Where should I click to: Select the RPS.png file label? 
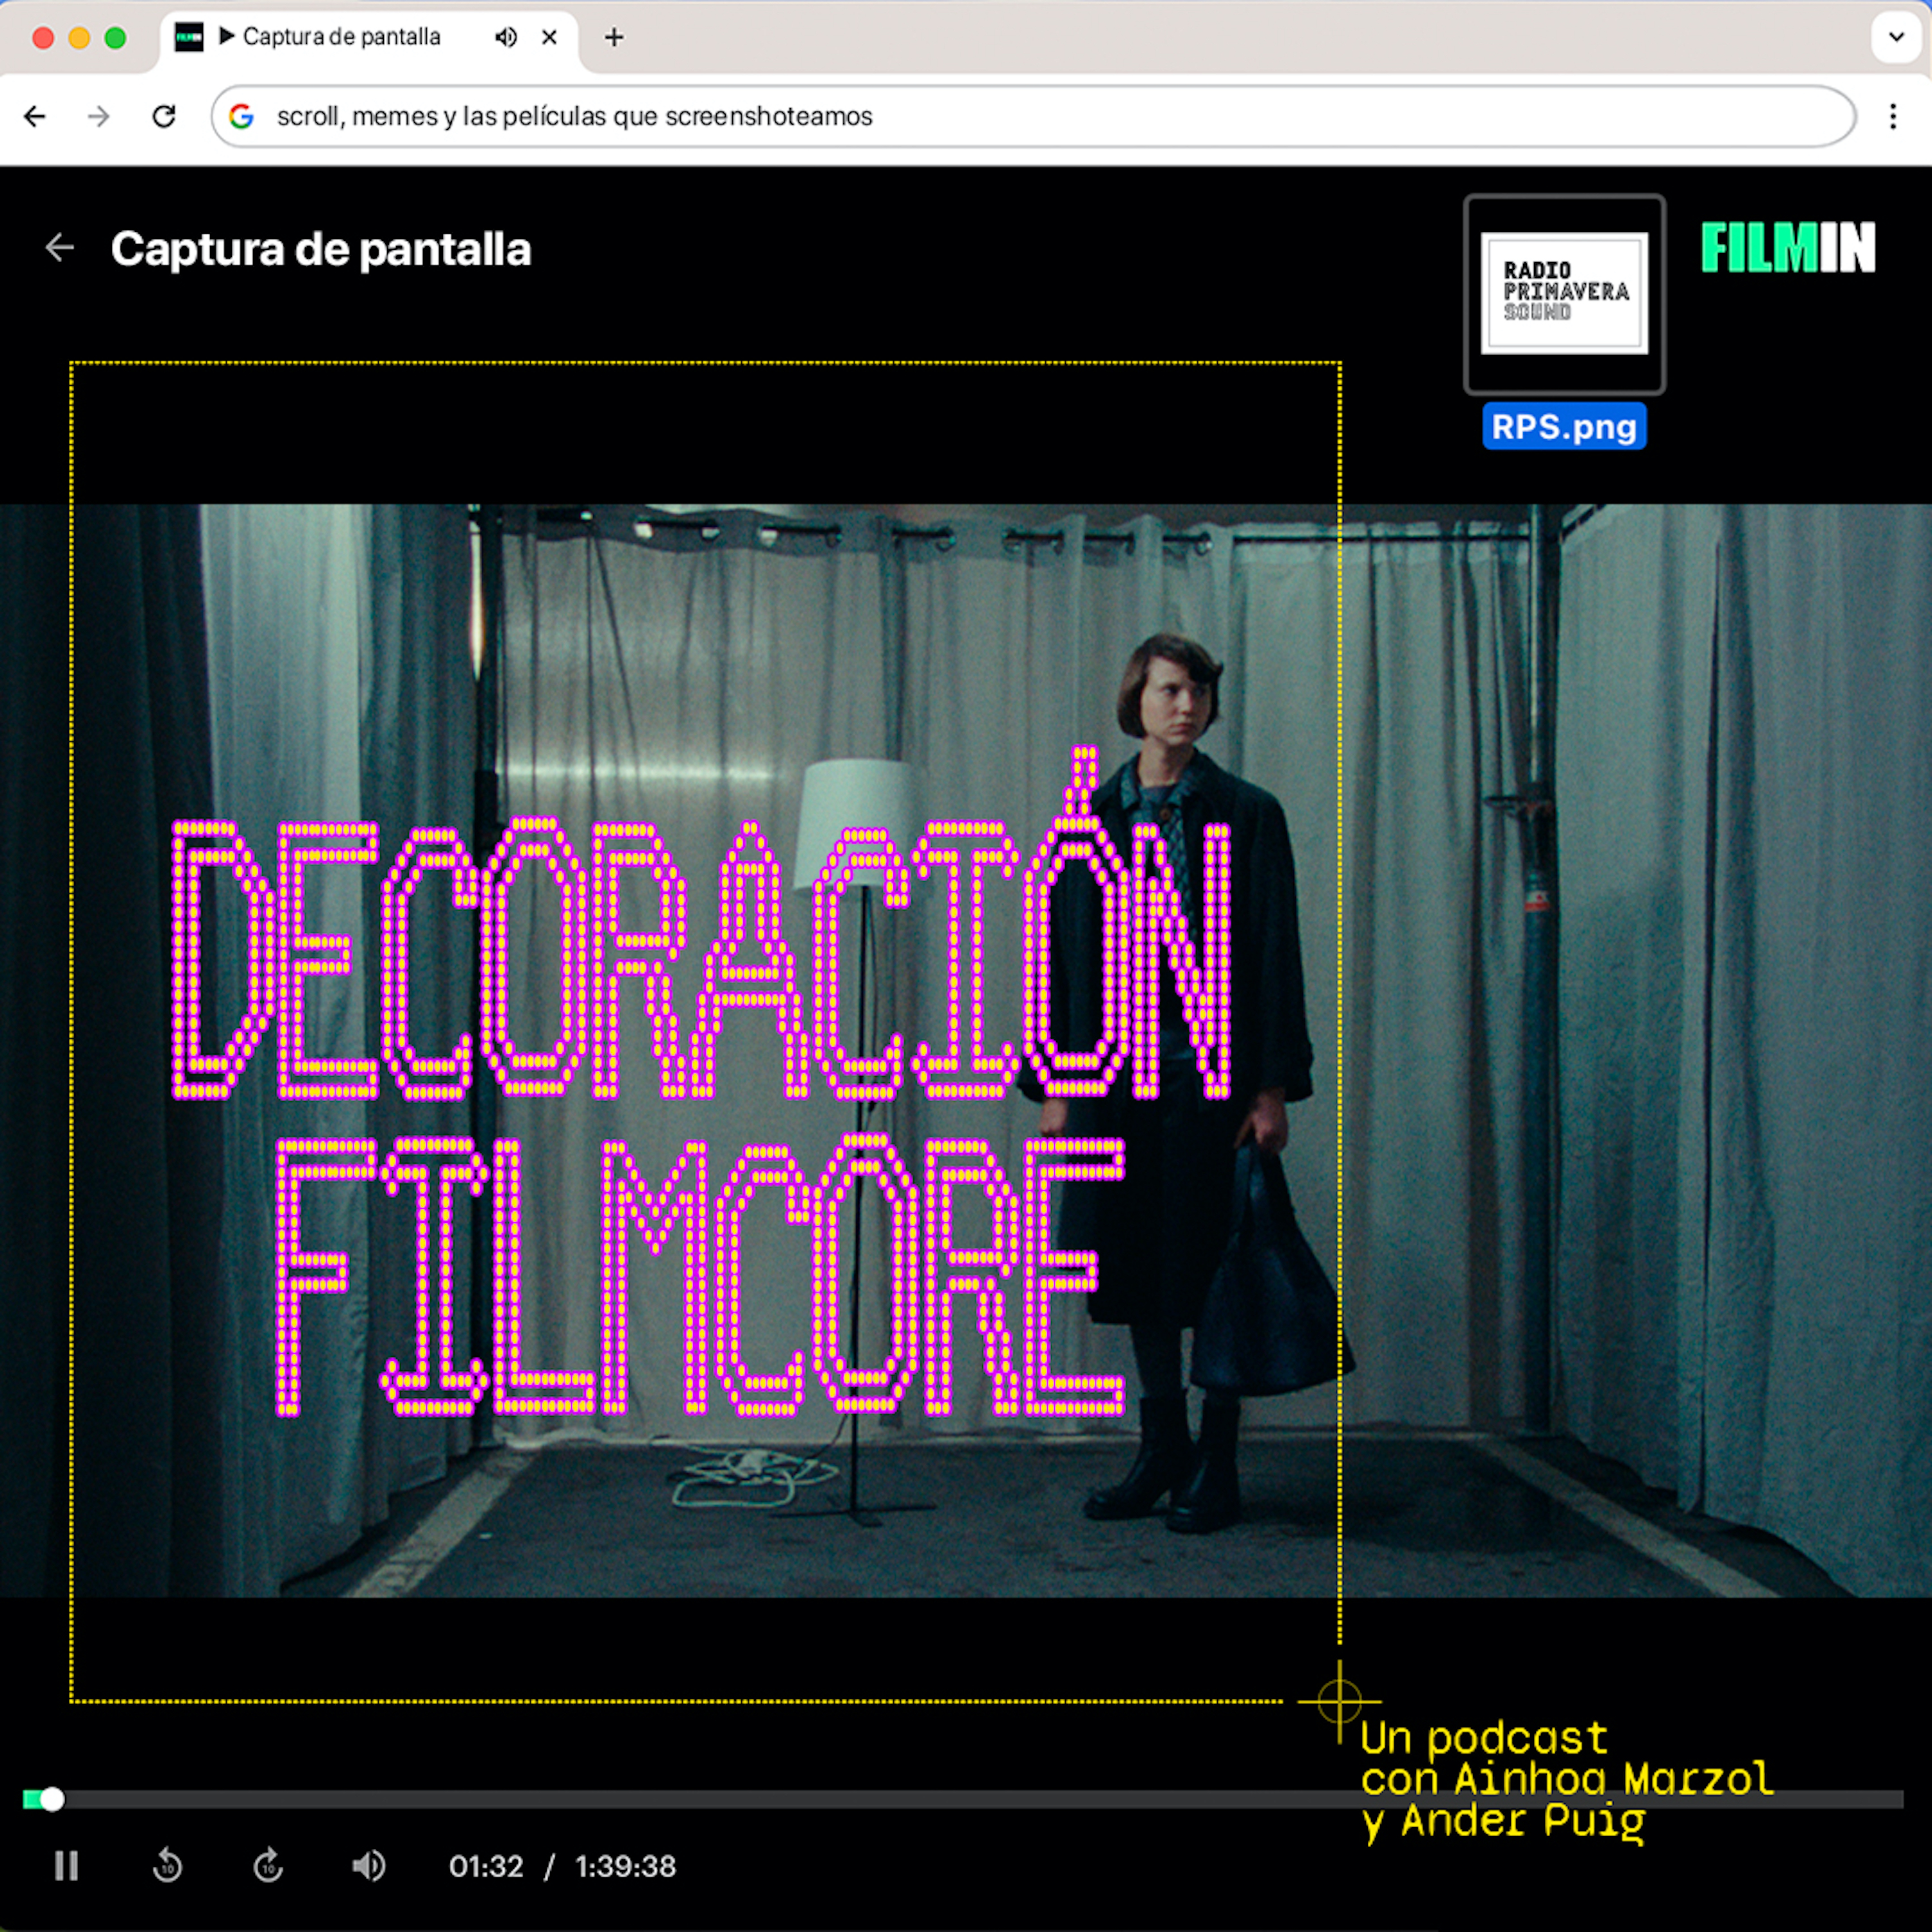pyautogui.click(x=1564, y=427)
